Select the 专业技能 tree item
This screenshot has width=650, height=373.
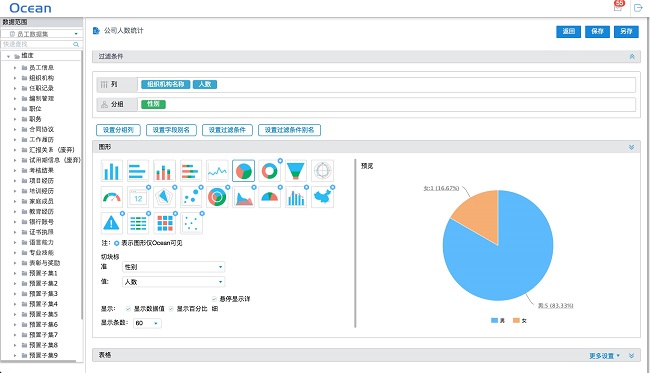pos(41,252)
